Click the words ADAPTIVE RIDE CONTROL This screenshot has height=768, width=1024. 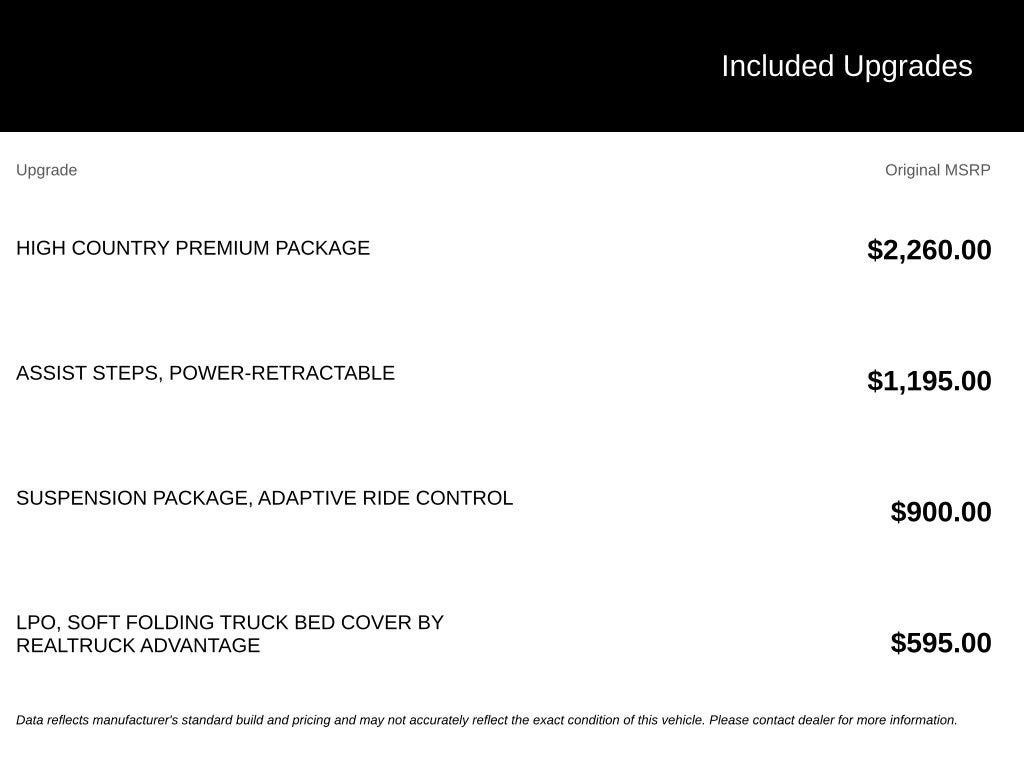385,498
